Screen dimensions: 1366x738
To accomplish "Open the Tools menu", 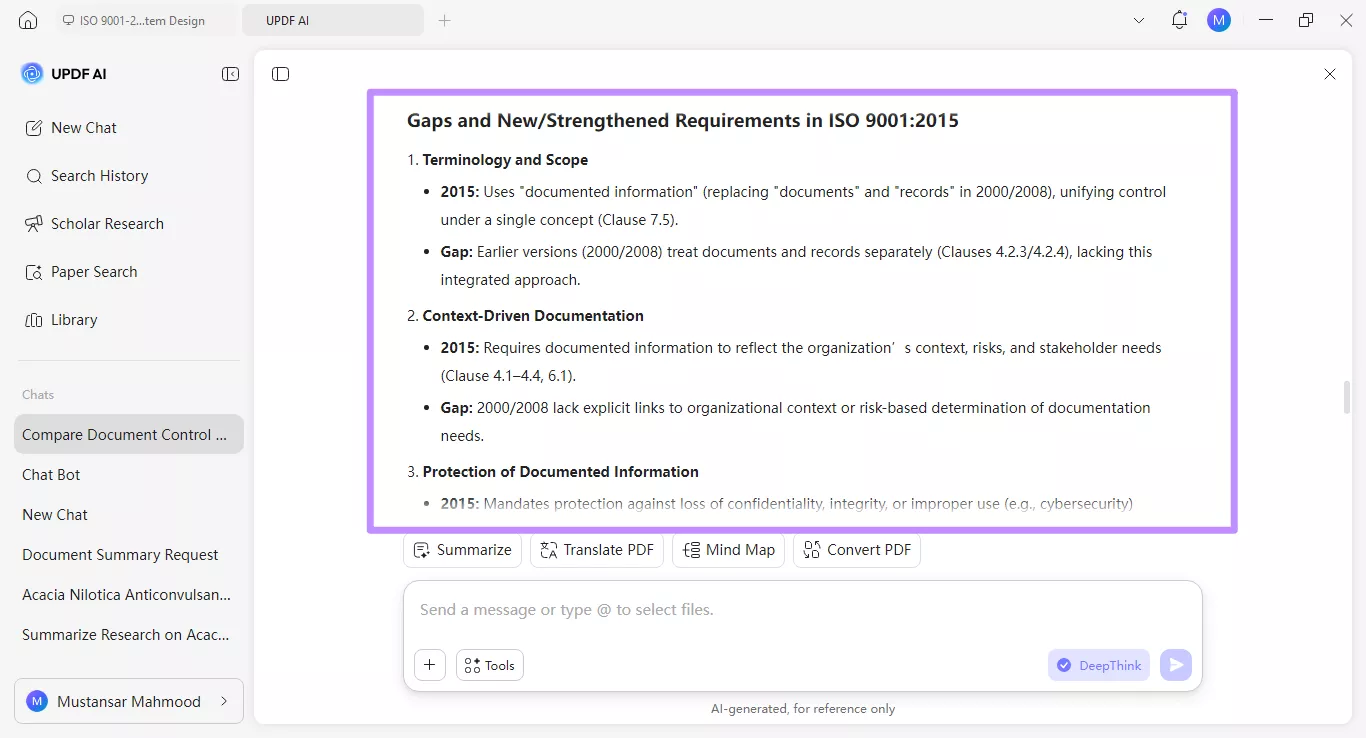I will pyautogui.click(x=490, y=665).
